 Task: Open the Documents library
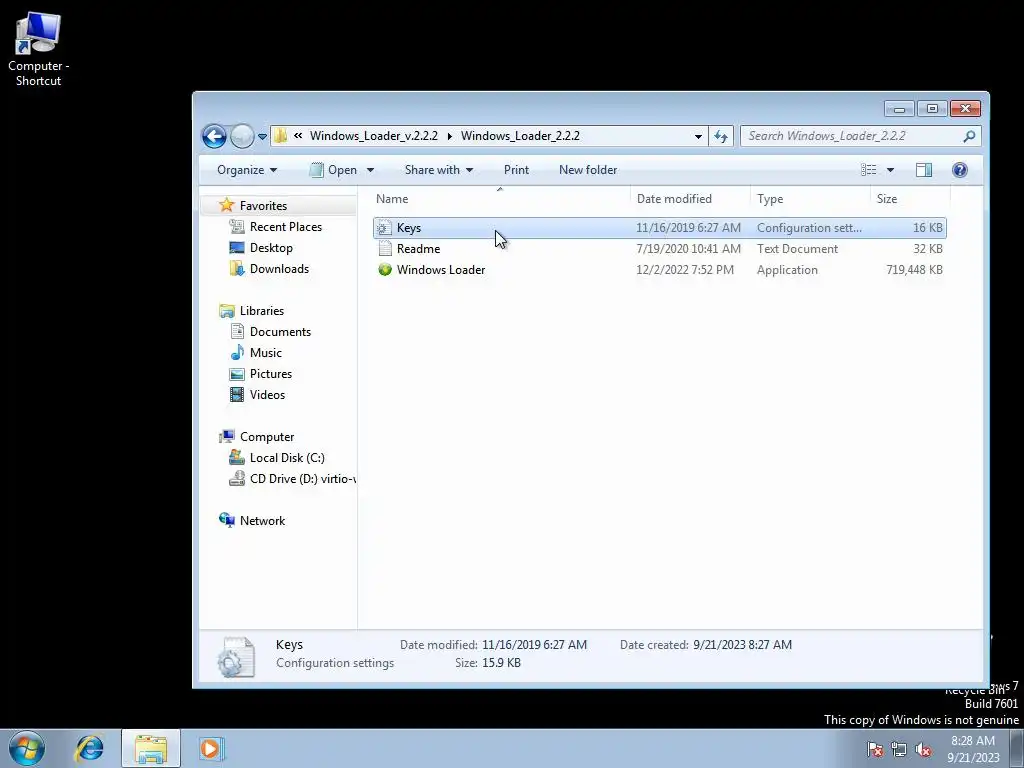click(x=280, y=332)
